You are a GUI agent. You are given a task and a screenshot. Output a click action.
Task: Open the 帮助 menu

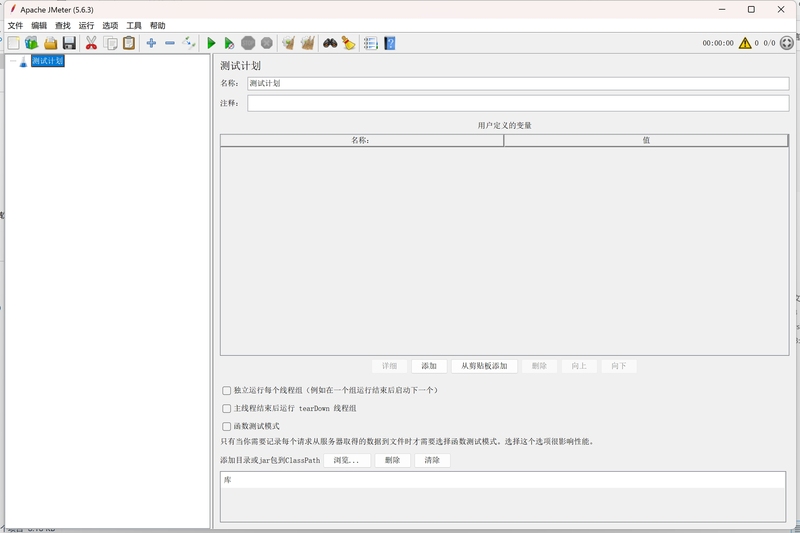click(x=158, y=26)
